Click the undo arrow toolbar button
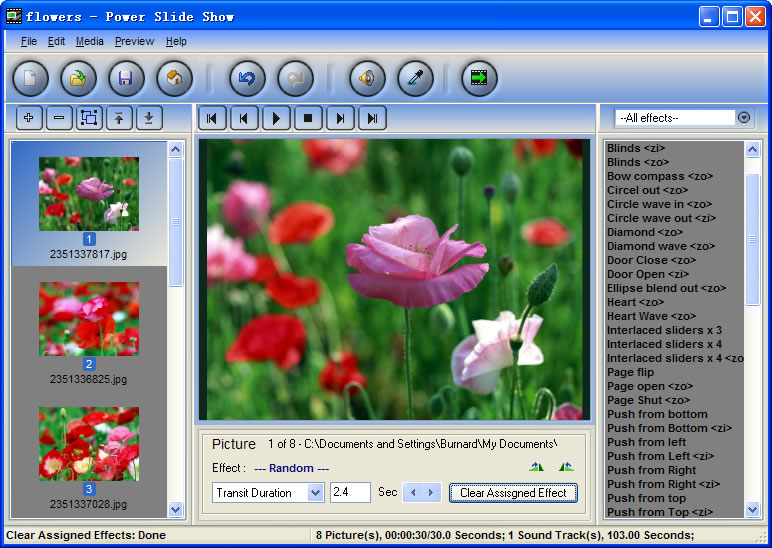 click(x=247, y=78)
